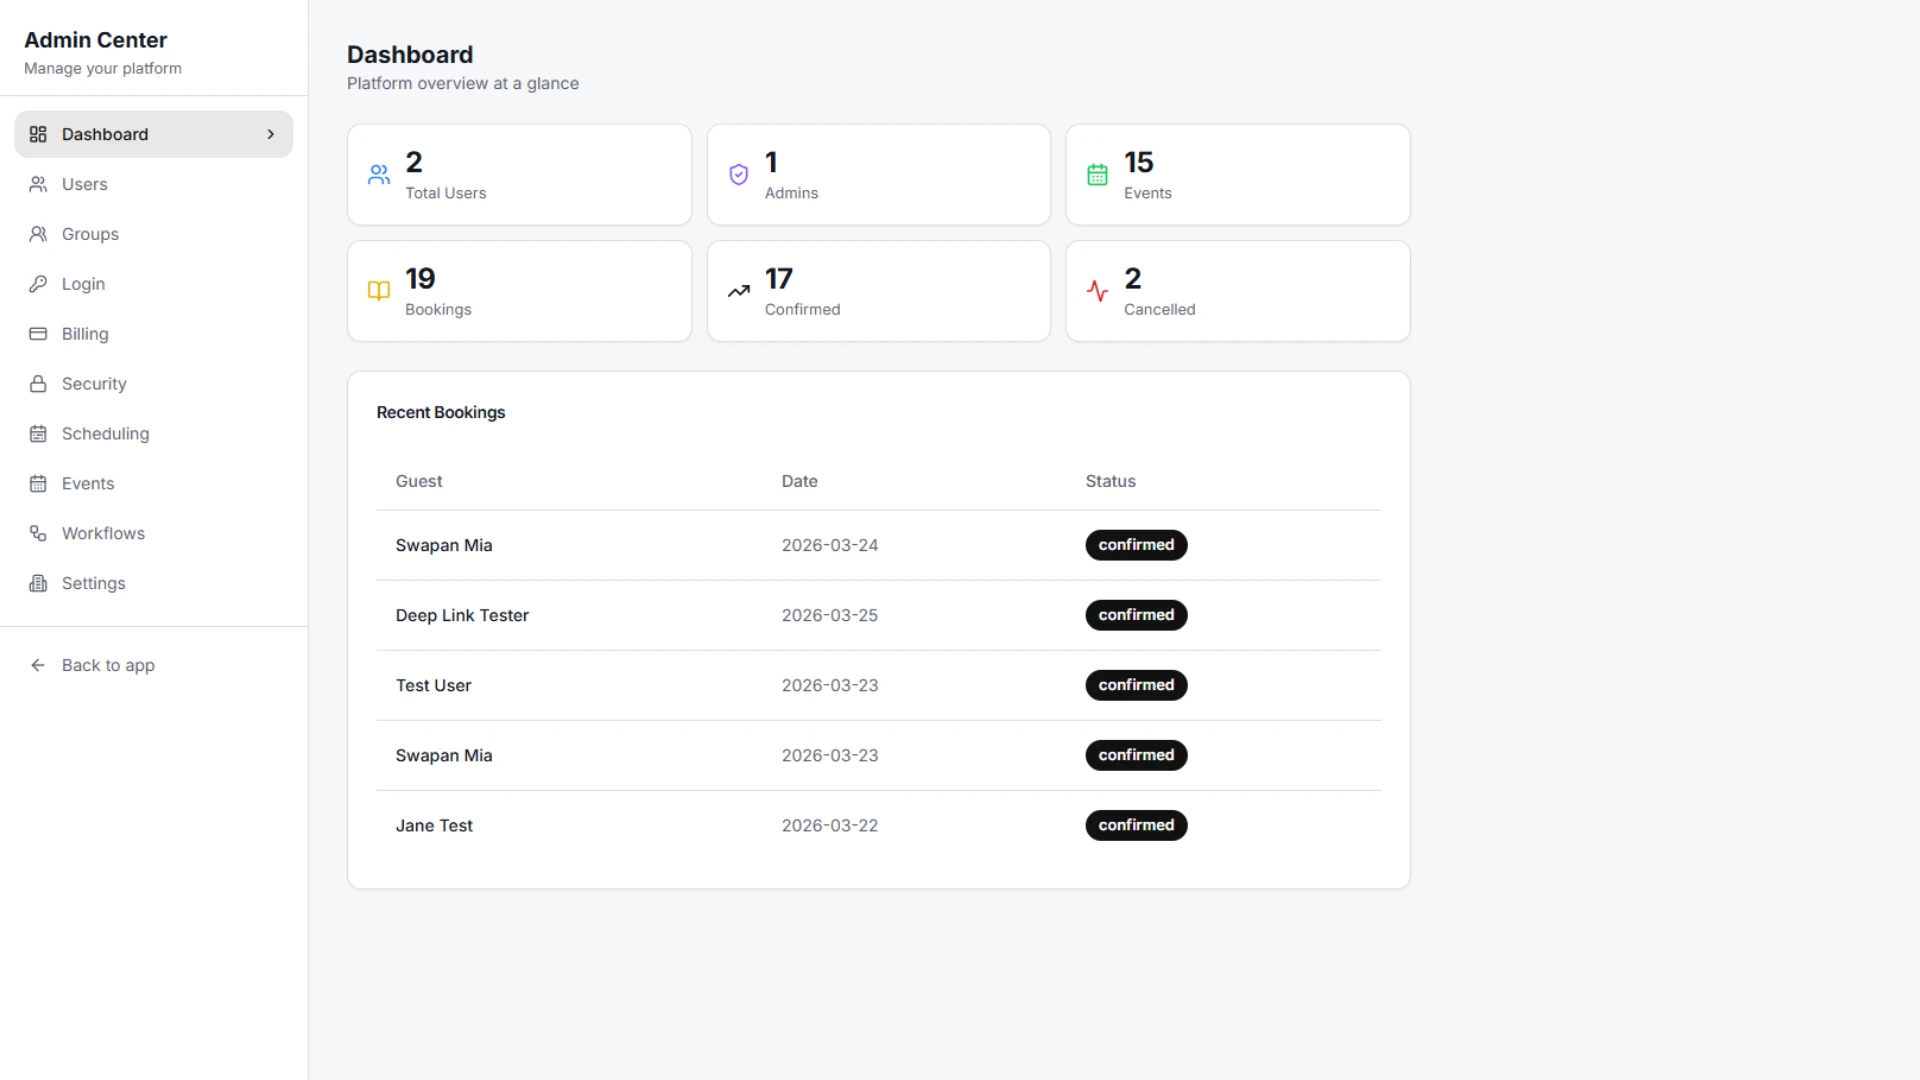Click the Cancelled count 2

(1133, 278)
